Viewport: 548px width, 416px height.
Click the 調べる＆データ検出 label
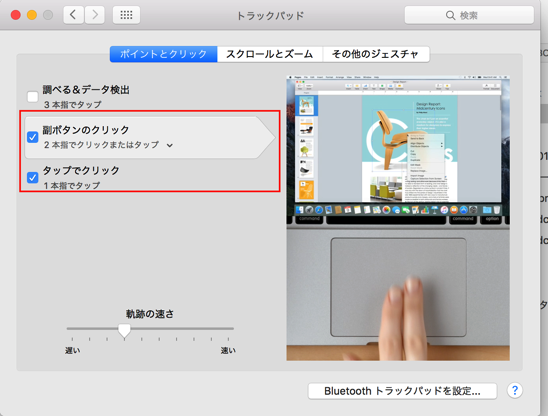coord(86,90)
